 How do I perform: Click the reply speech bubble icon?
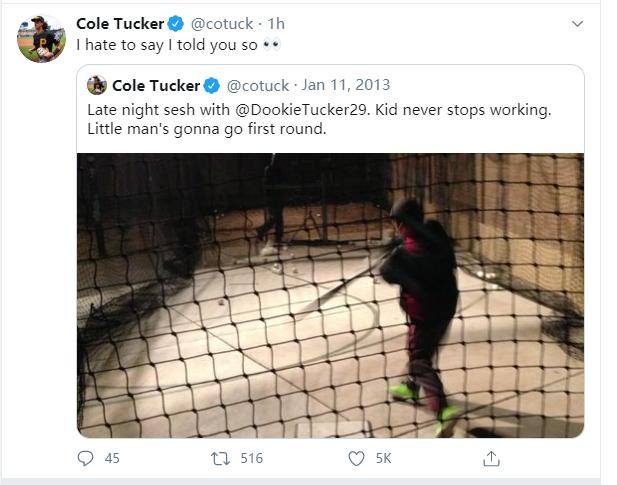coord(86,458)
